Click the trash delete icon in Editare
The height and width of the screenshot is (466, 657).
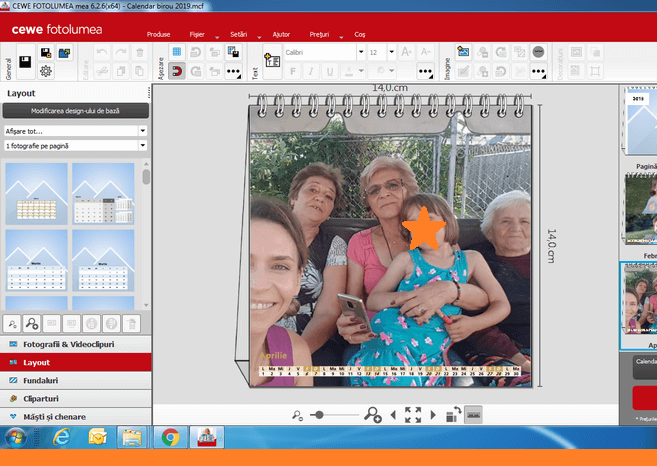(140, 52)
